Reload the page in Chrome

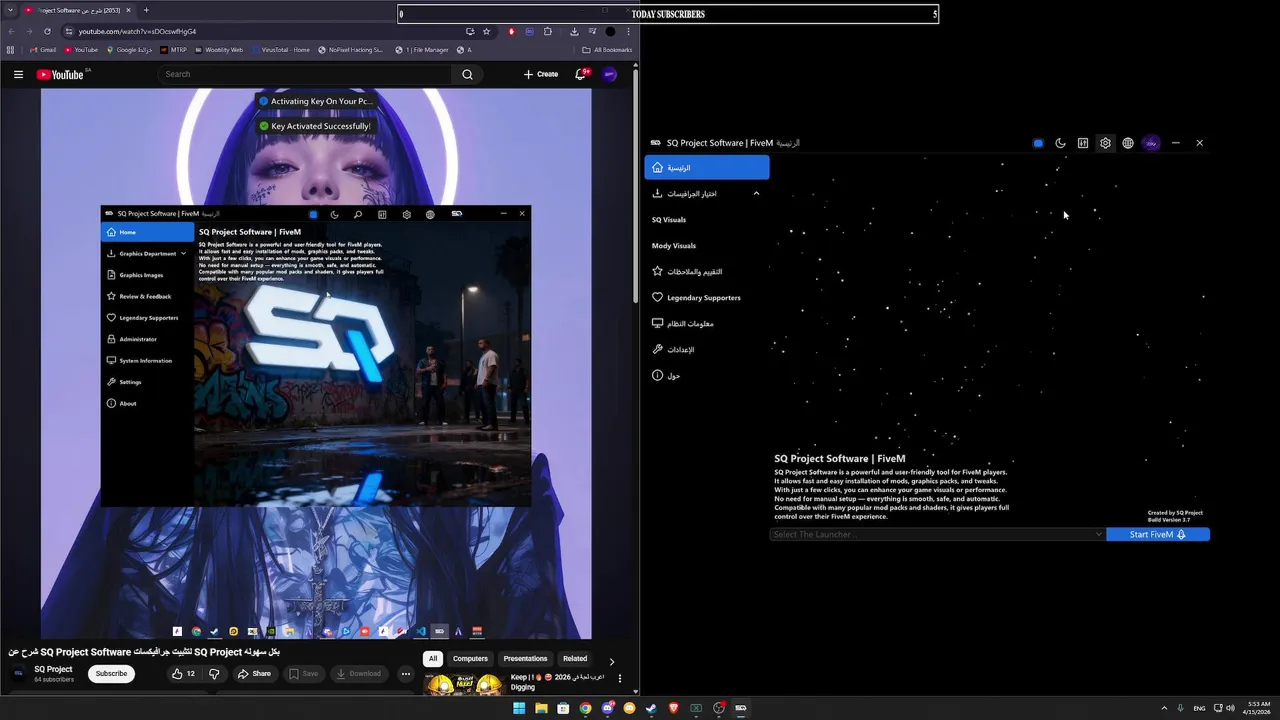pos(47,31)
